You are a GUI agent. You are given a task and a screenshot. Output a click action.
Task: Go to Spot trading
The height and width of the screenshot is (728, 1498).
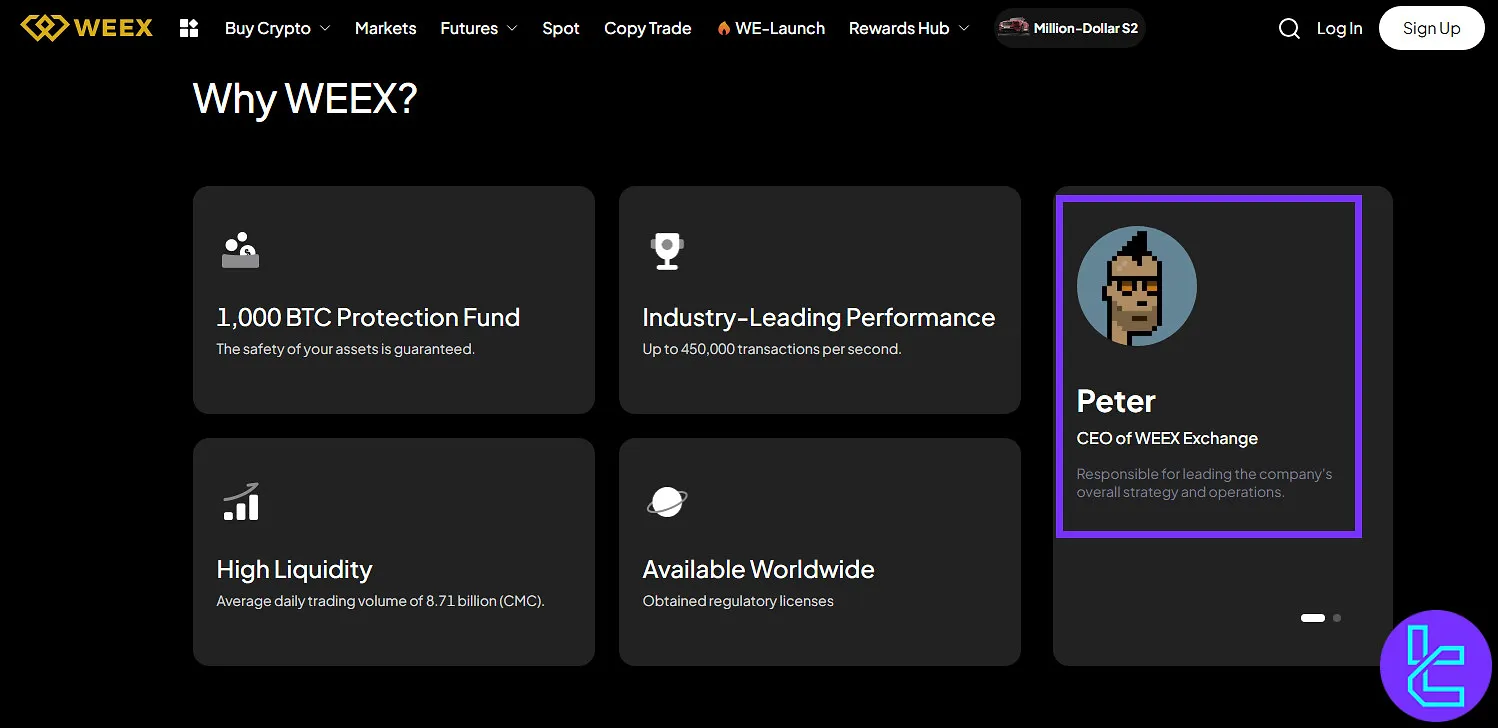561,28
